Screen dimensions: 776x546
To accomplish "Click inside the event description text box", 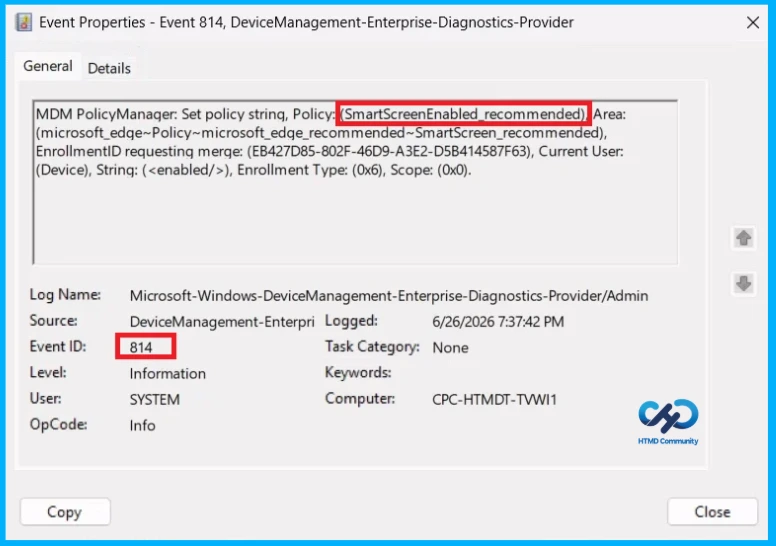I will coord(355,182).
